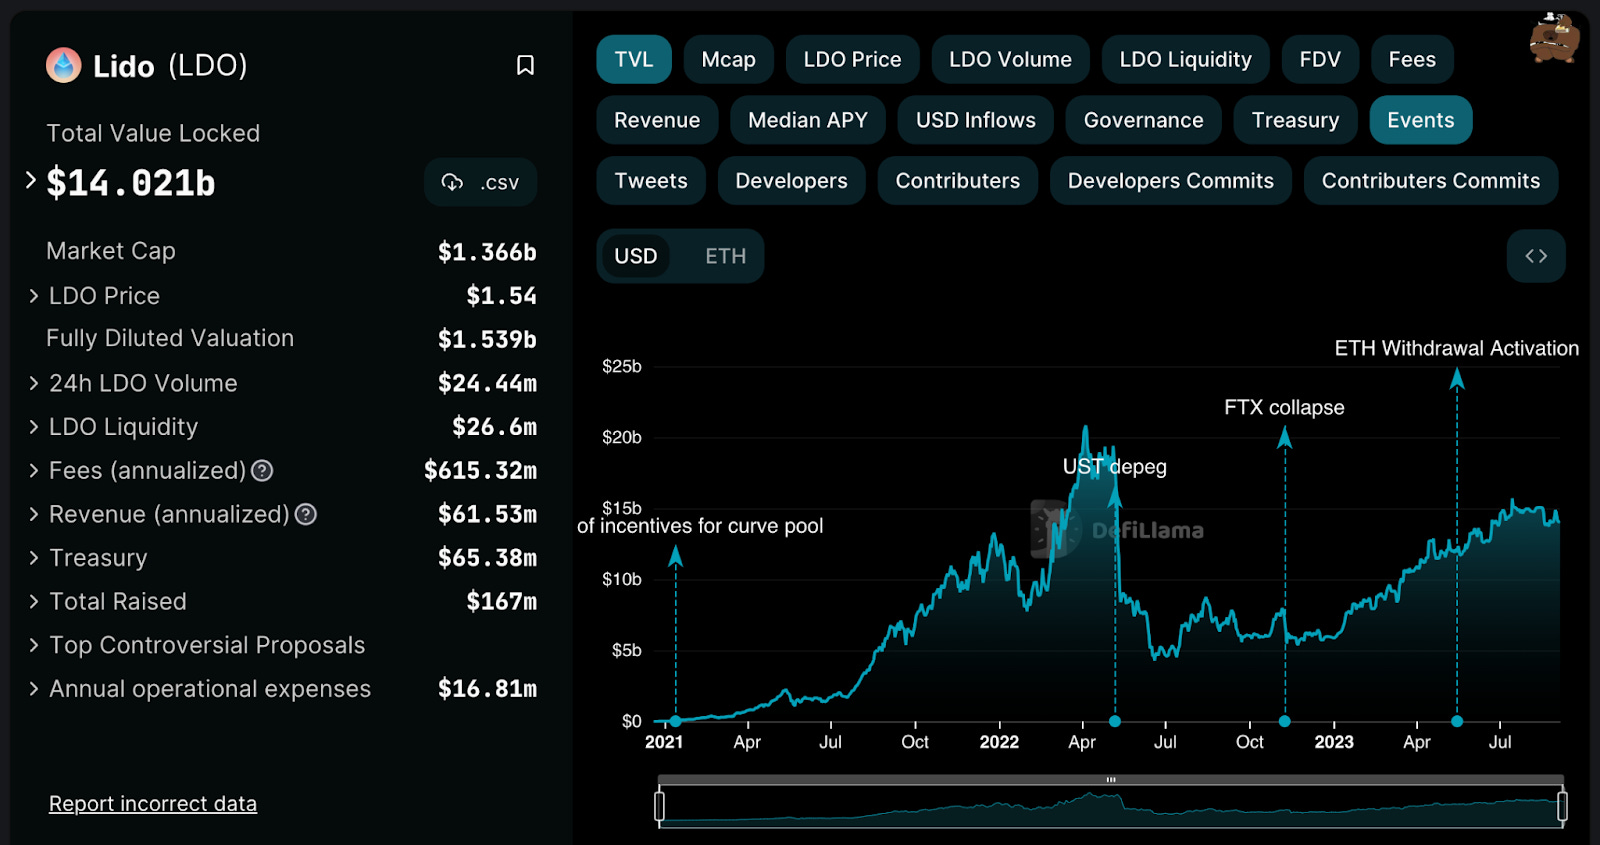Toggle the FDV chart metric
This screenshot has width=1600, height=845.
pyautogui.click(x=1320, y=60)
